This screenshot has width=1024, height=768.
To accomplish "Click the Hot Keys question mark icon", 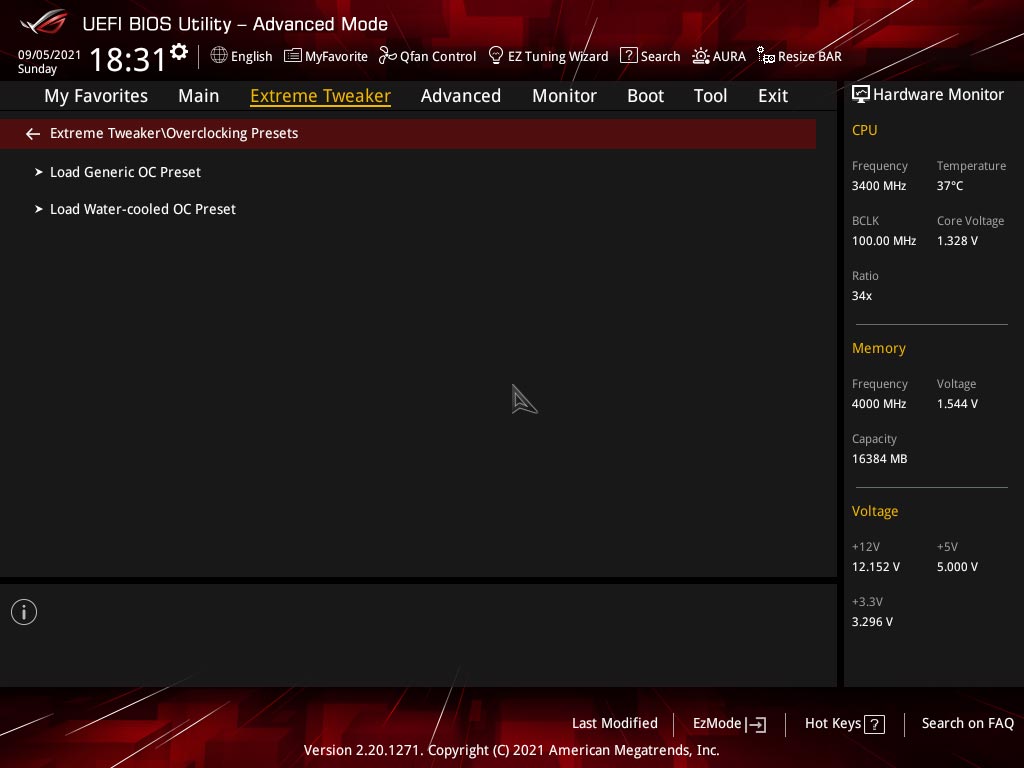I will pos(874,724).
